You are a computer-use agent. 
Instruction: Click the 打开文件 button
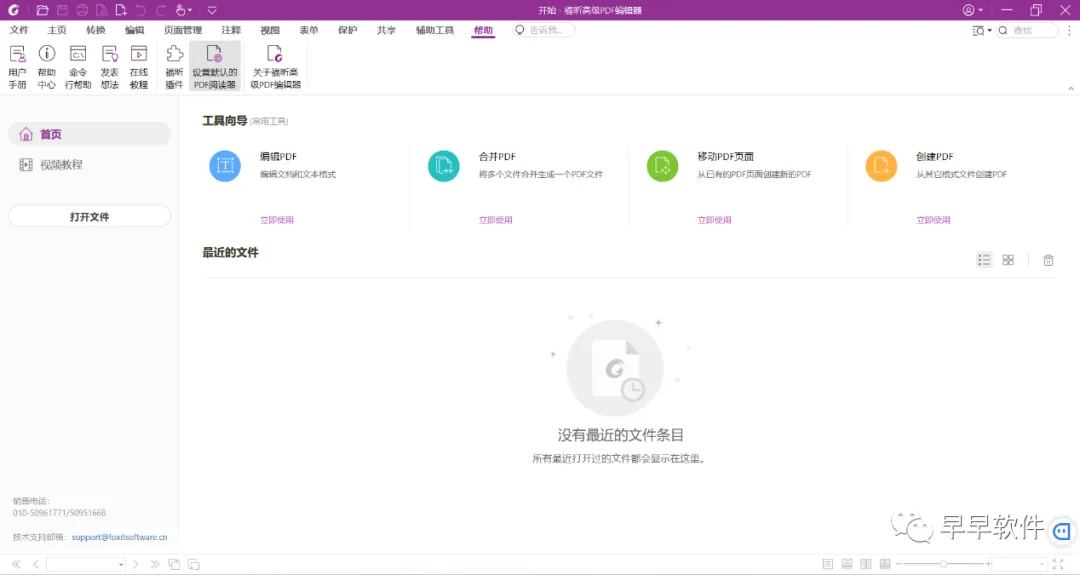90,216
